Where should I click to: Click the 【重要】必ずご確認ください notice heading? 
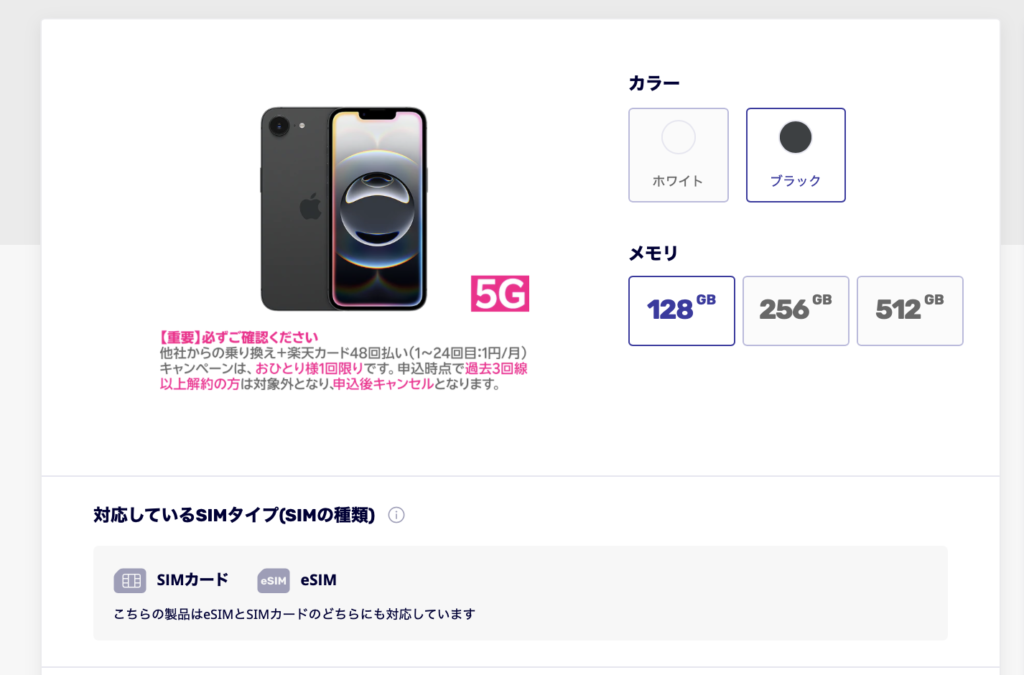(x=239, y=338)
